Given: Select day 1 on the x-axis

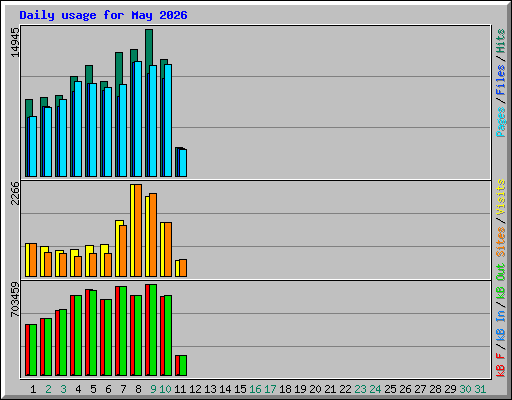Looking at the screenshot, I should coord(33,389).
